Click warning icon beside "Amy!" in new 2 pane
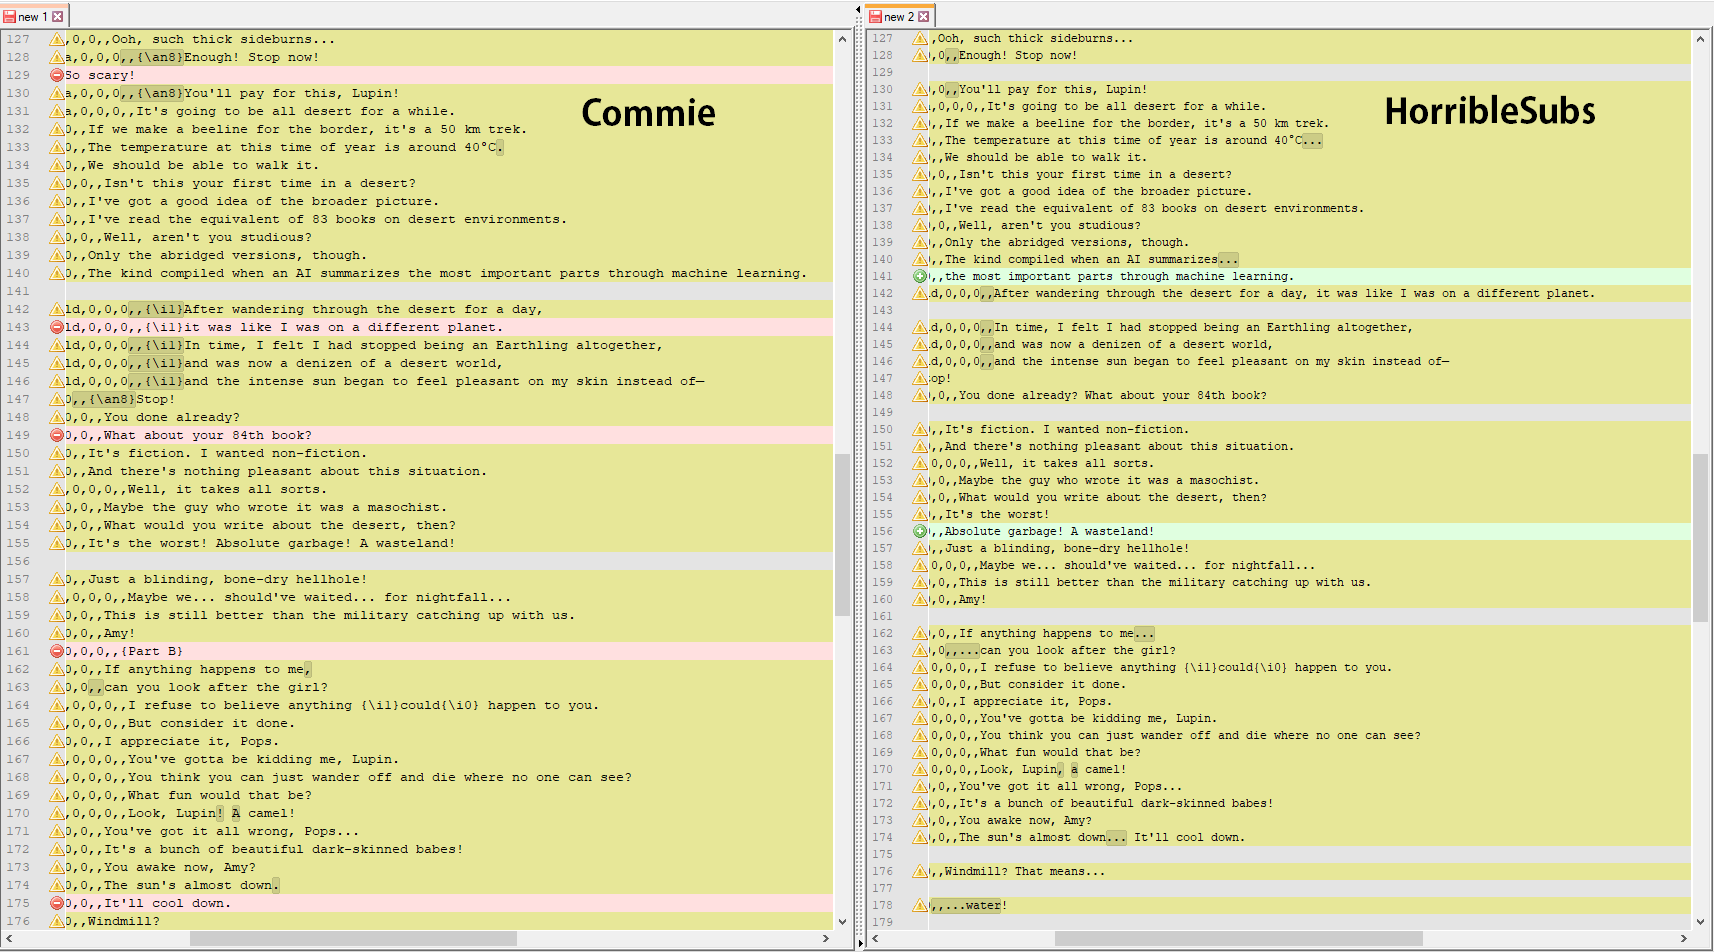Screen dimensions: 1714x952 pyautogui.click(x=920, y=599)
